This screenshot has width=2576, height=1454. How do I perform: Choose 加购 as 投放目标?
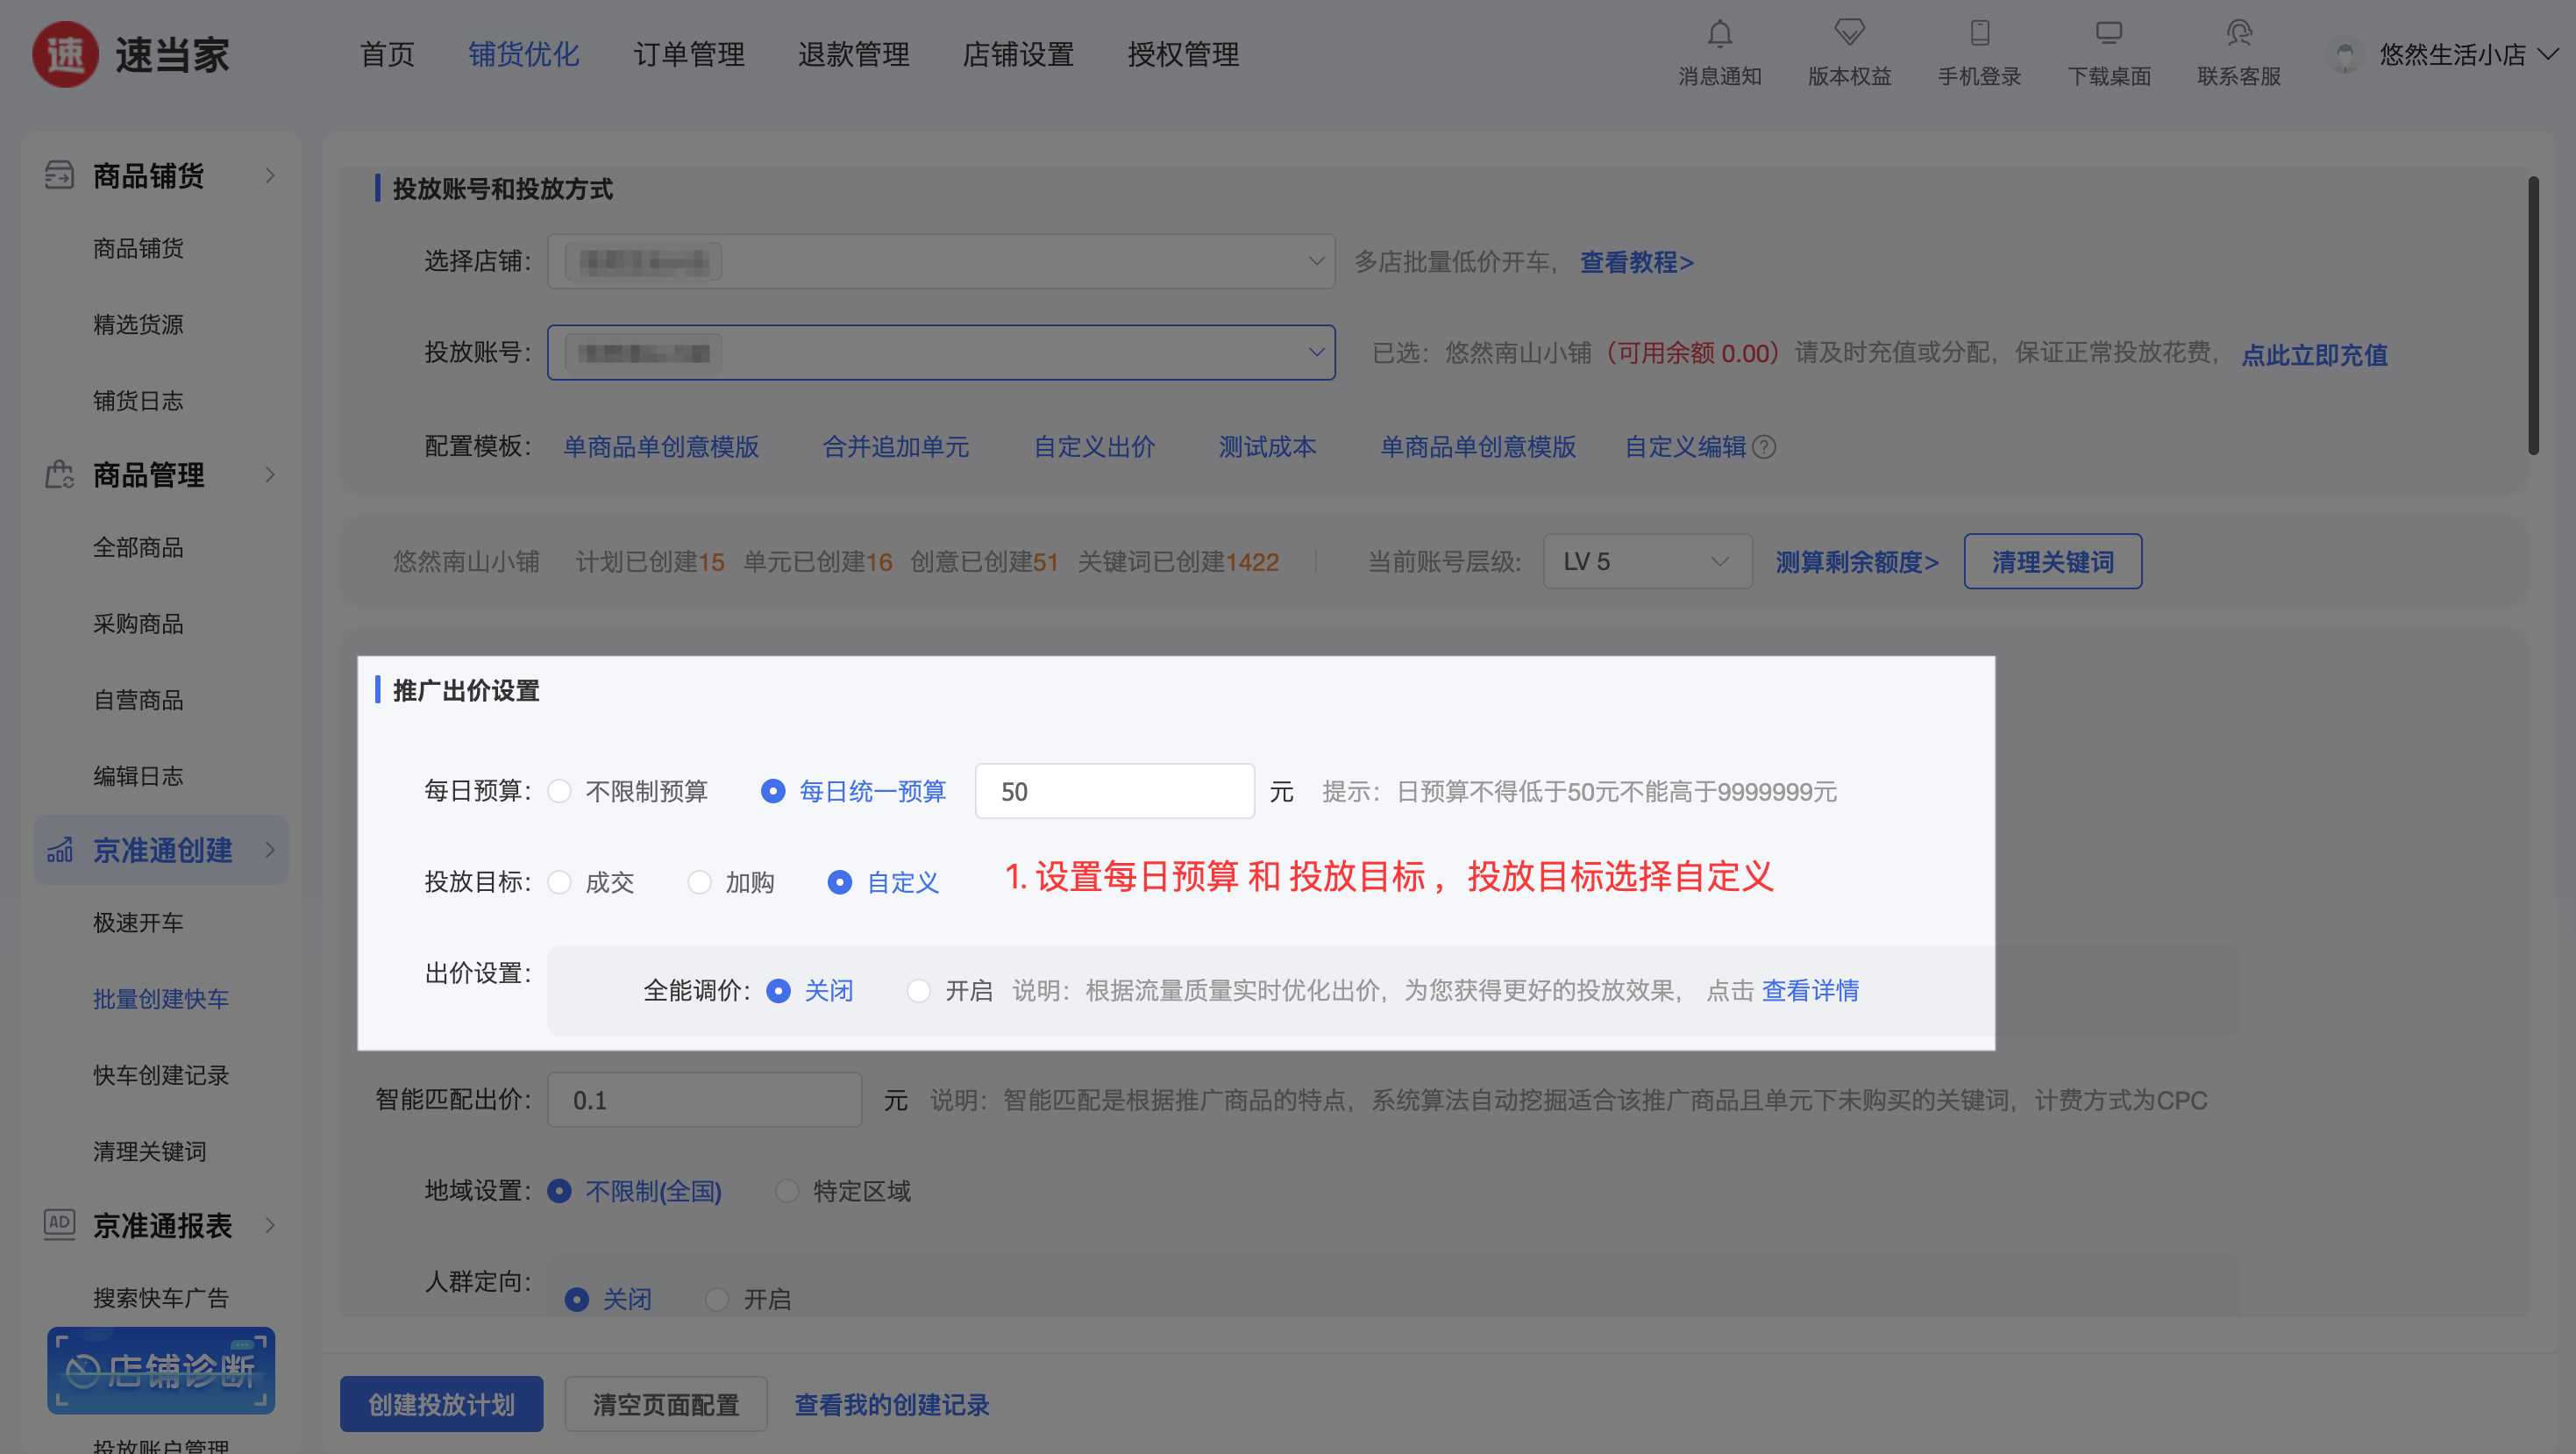click(x=700, y=882)
